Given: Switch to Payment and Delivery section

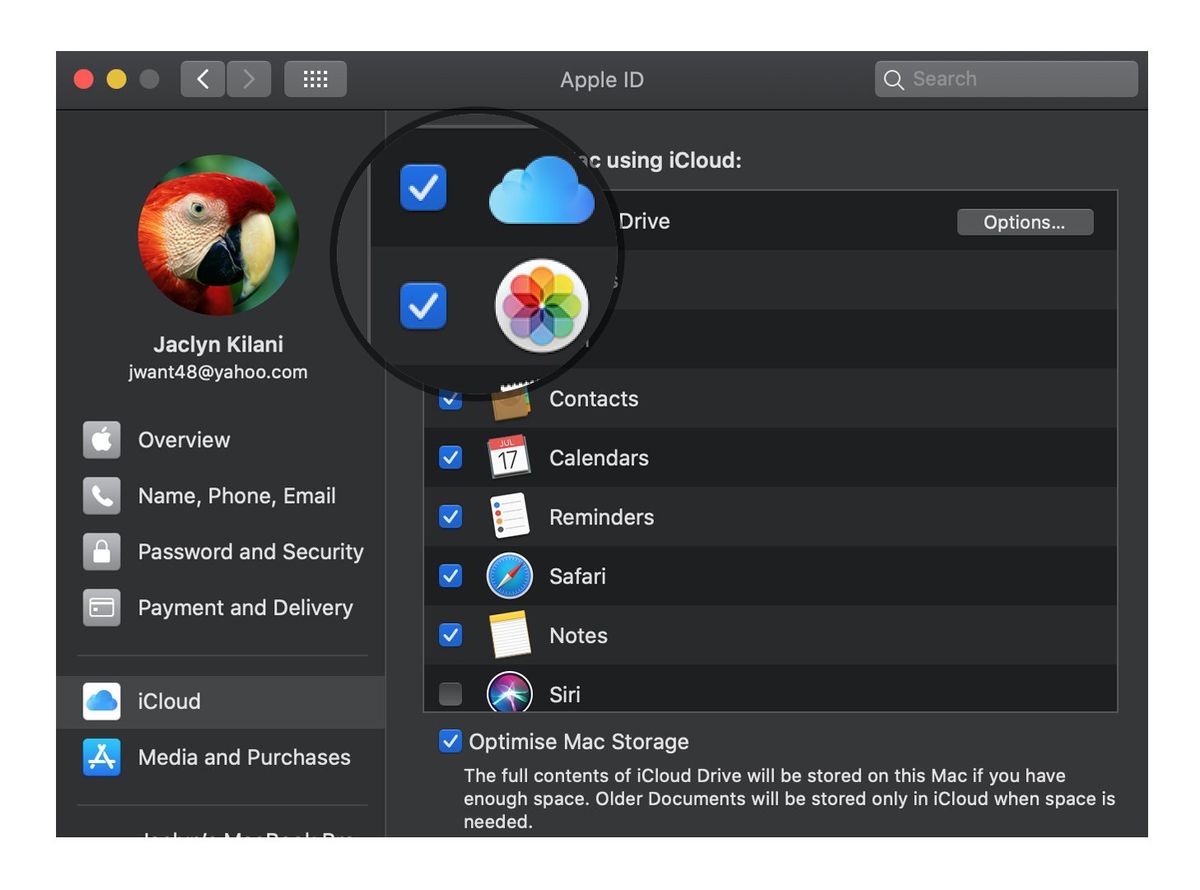Looking at the screenshot, I should click(x=245, y=607).
